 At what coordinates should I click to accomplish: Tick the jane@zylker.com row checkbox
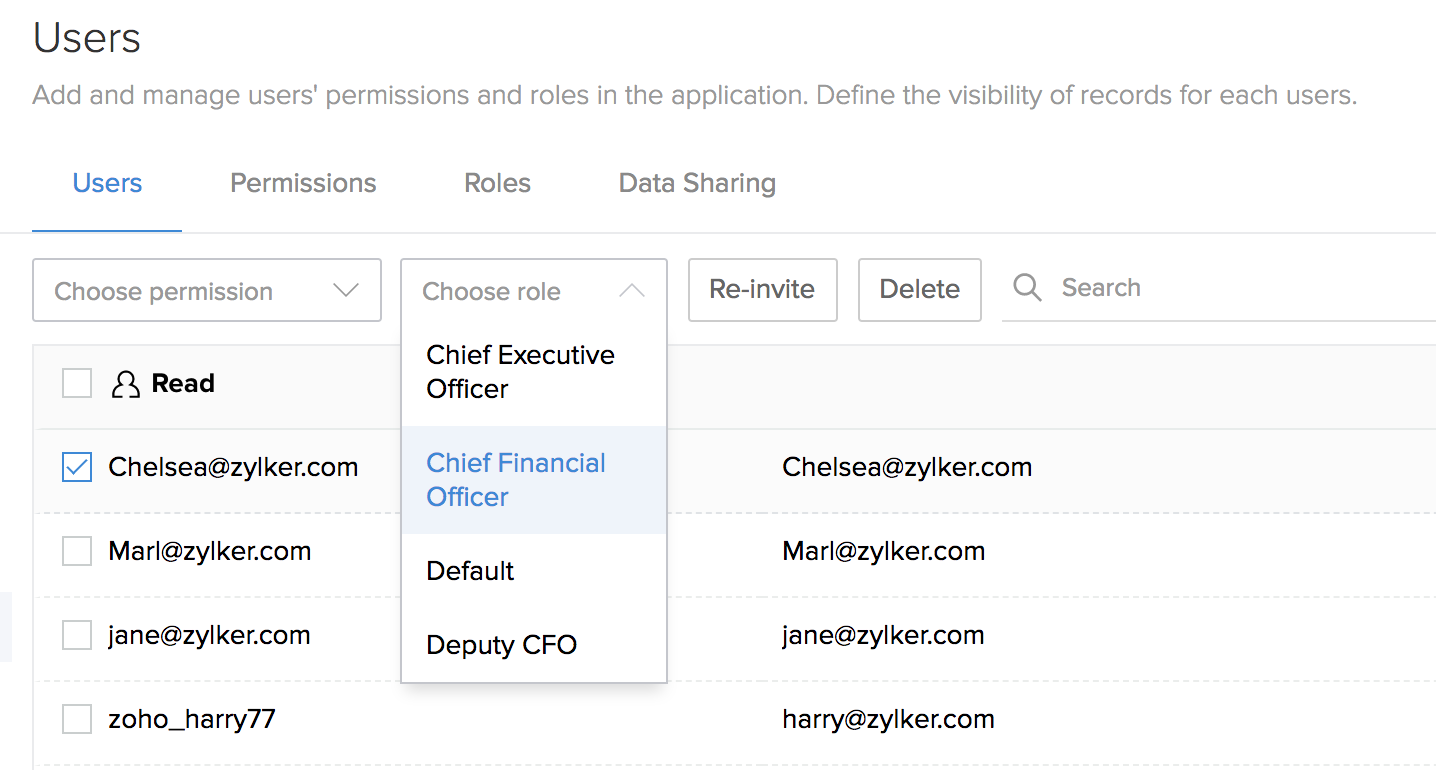click(x=77, y=635)
